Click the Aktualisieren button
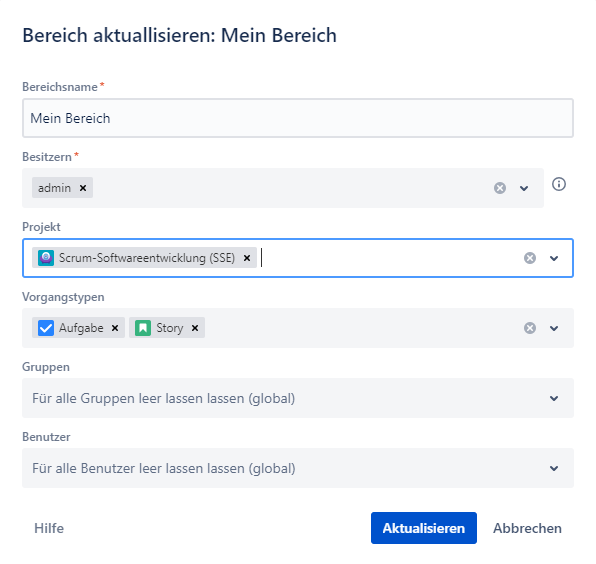Image resolution: width=596 pixels, height=564 pixels. click(x=424, y=528)
